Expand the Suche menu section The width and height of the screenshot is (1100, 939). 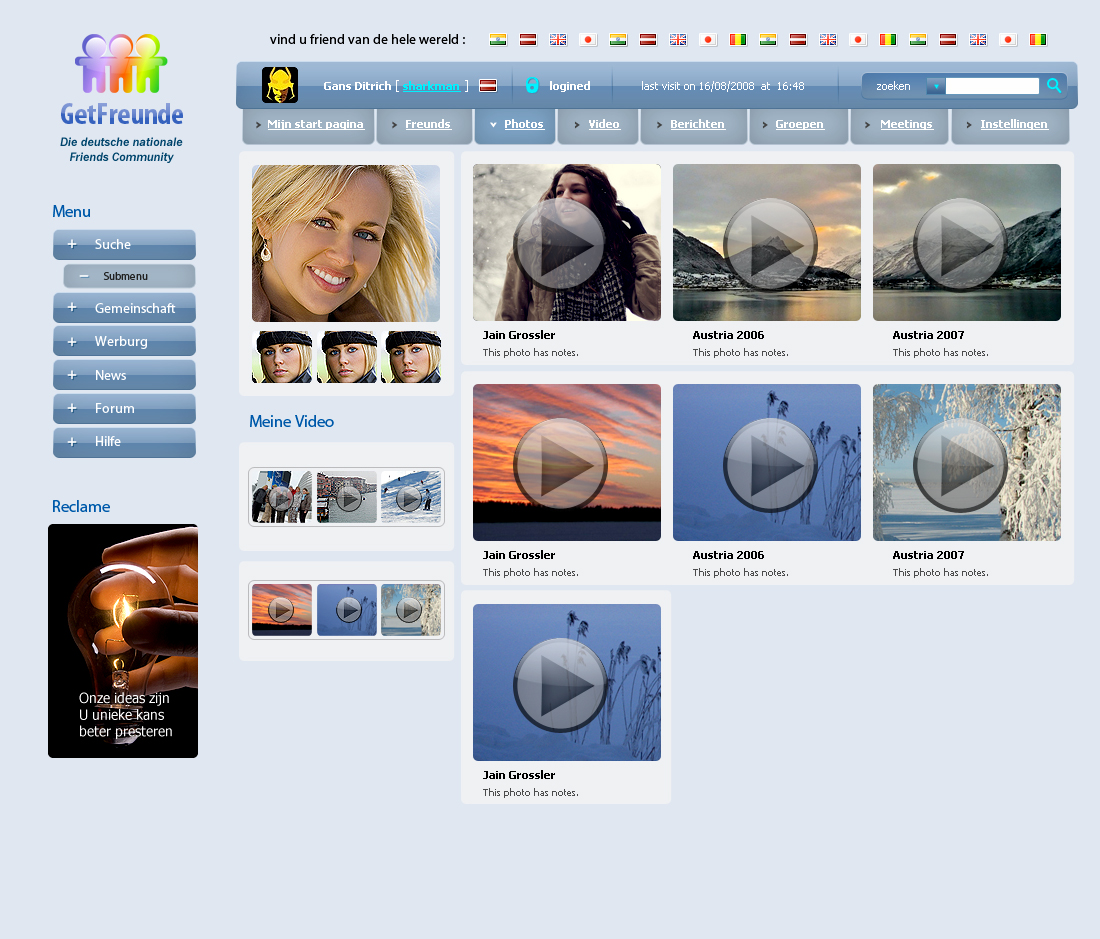(x=72, y=244)
